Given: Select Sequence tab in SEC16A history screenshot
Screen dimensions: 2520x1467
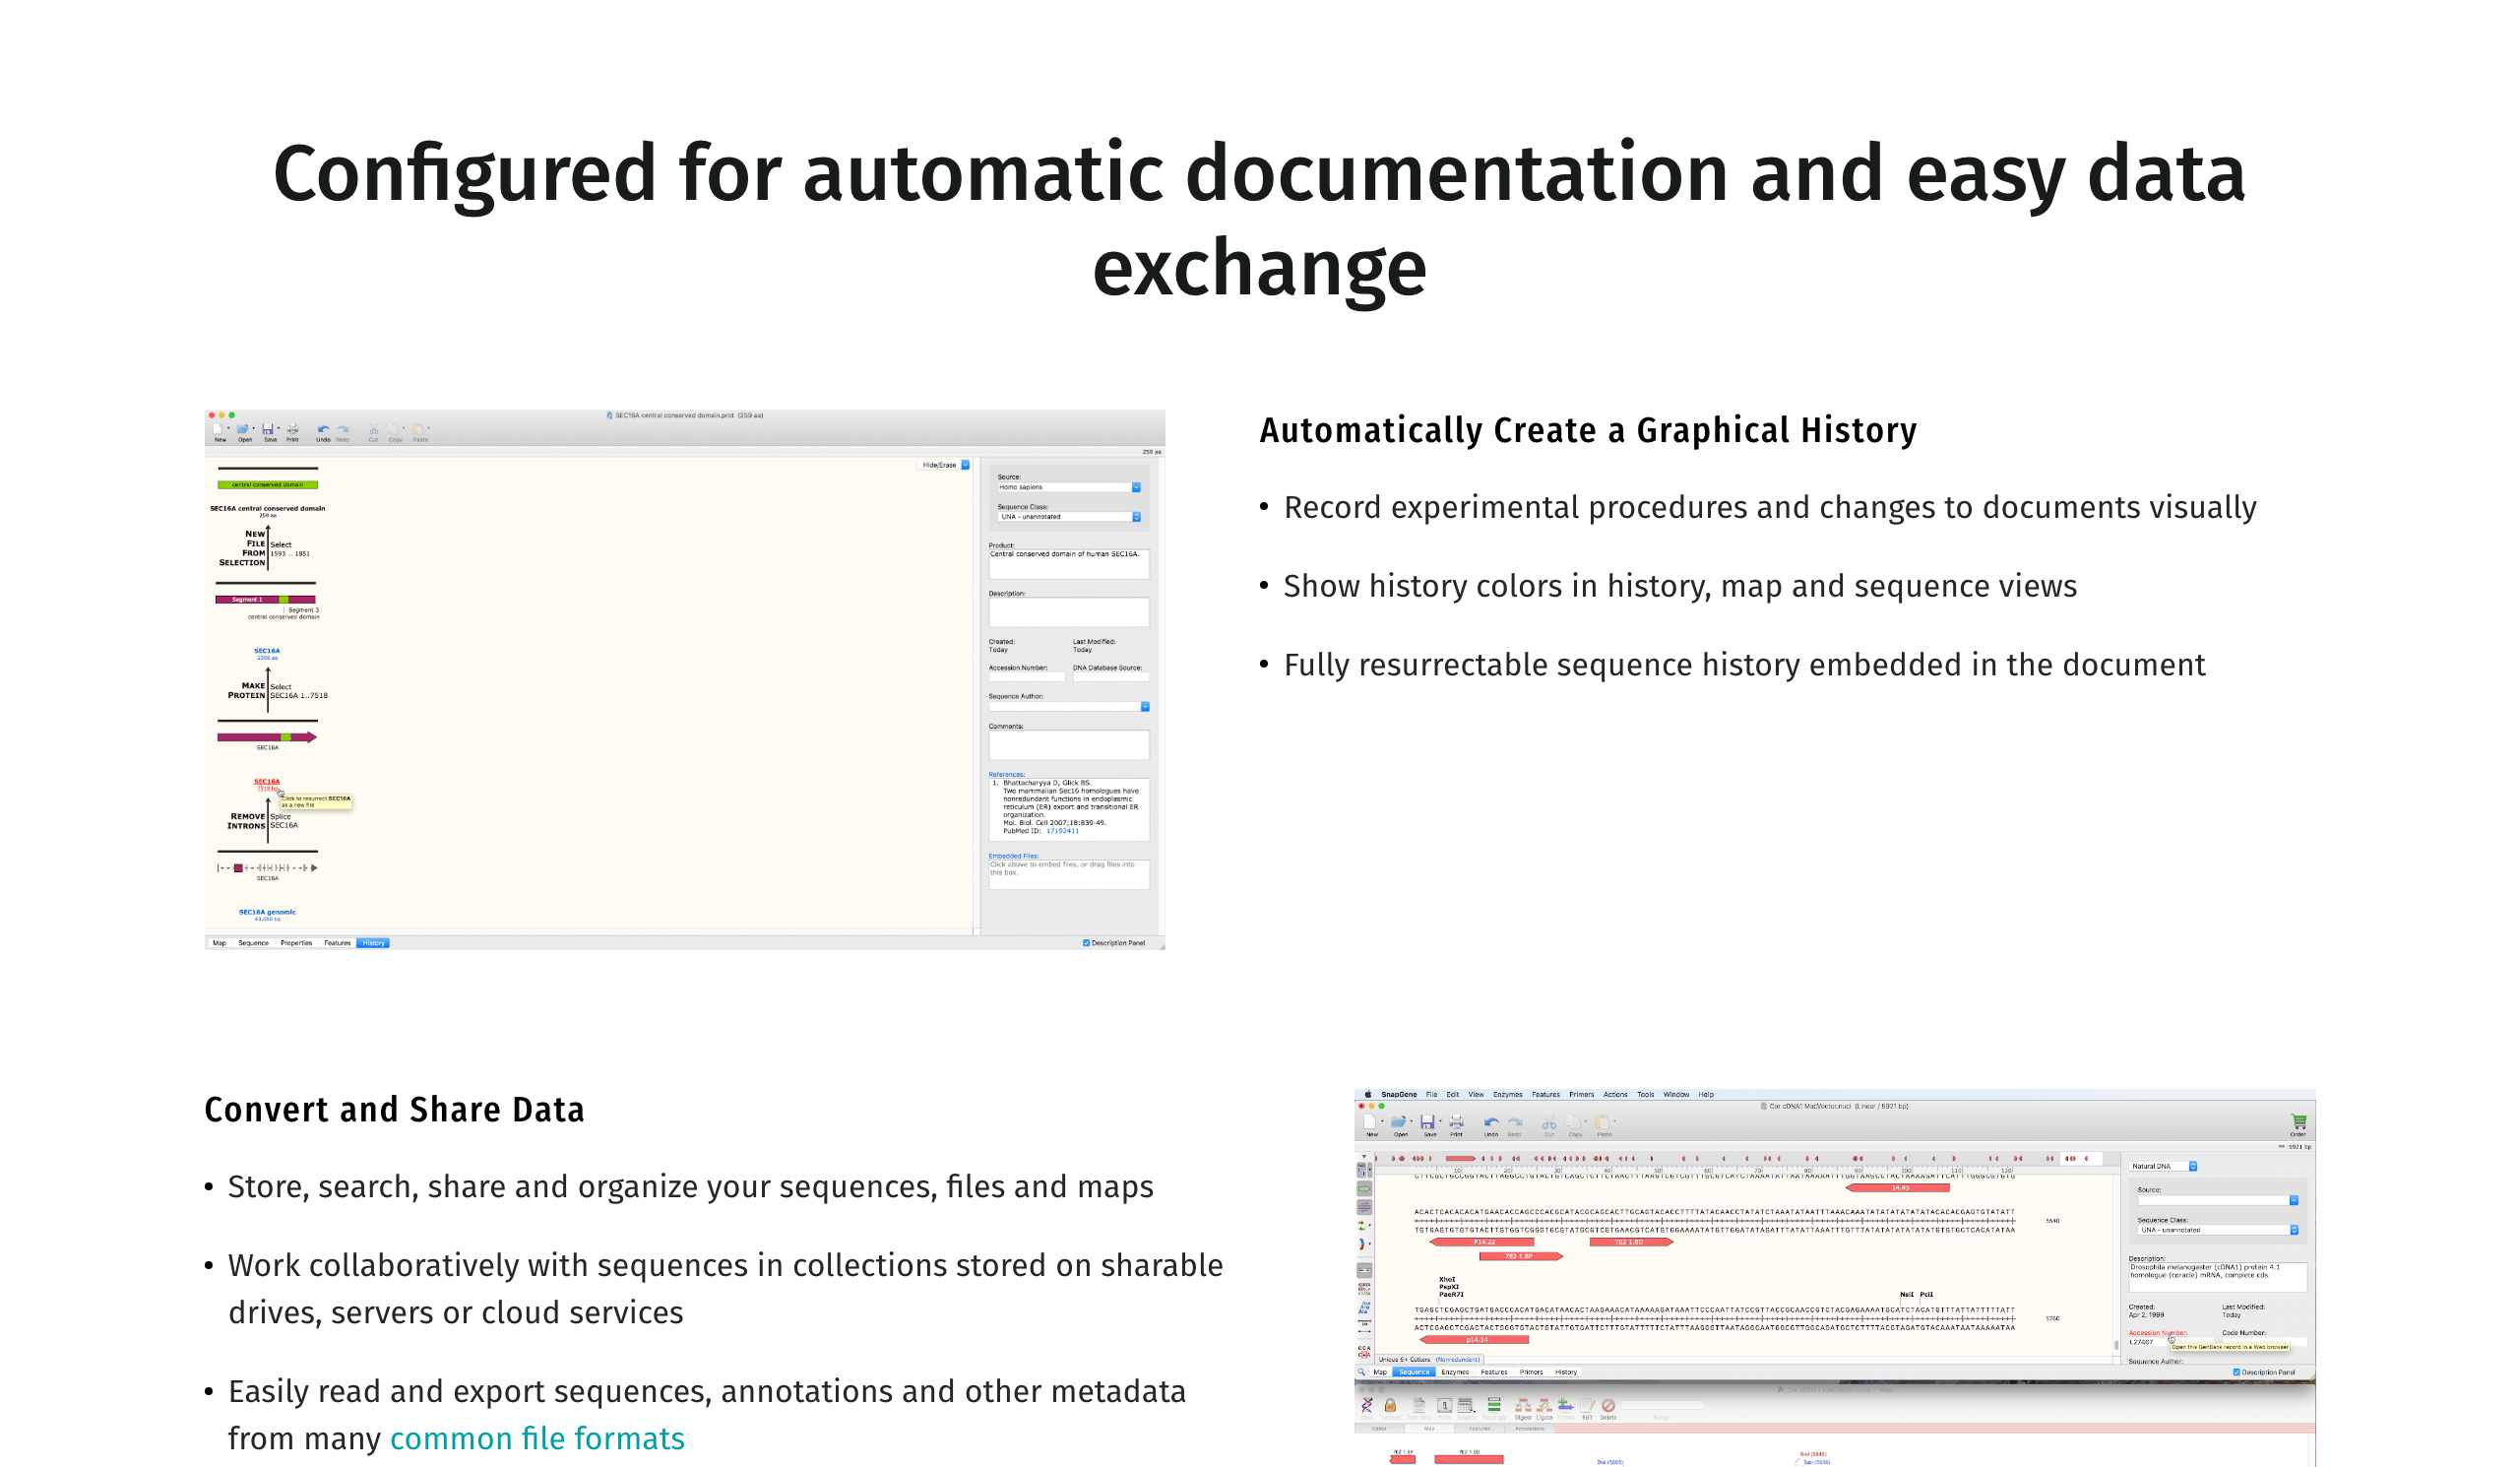Looking at the screenshot, I should (x=253, y=943).
